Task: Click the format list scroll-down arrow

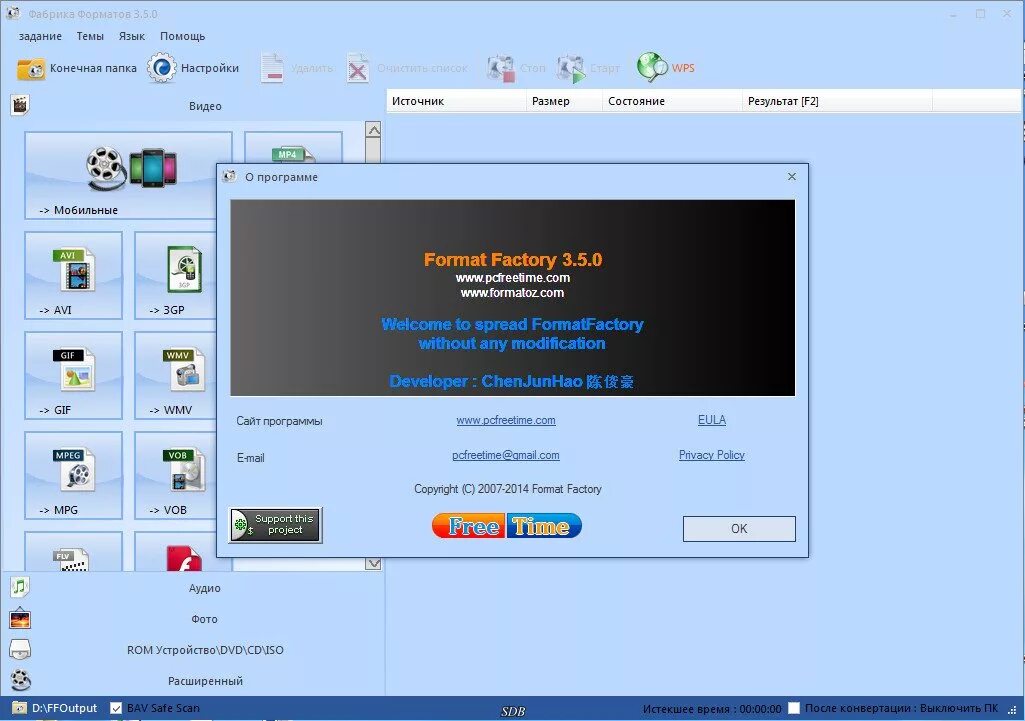Action: pos(373,563)
